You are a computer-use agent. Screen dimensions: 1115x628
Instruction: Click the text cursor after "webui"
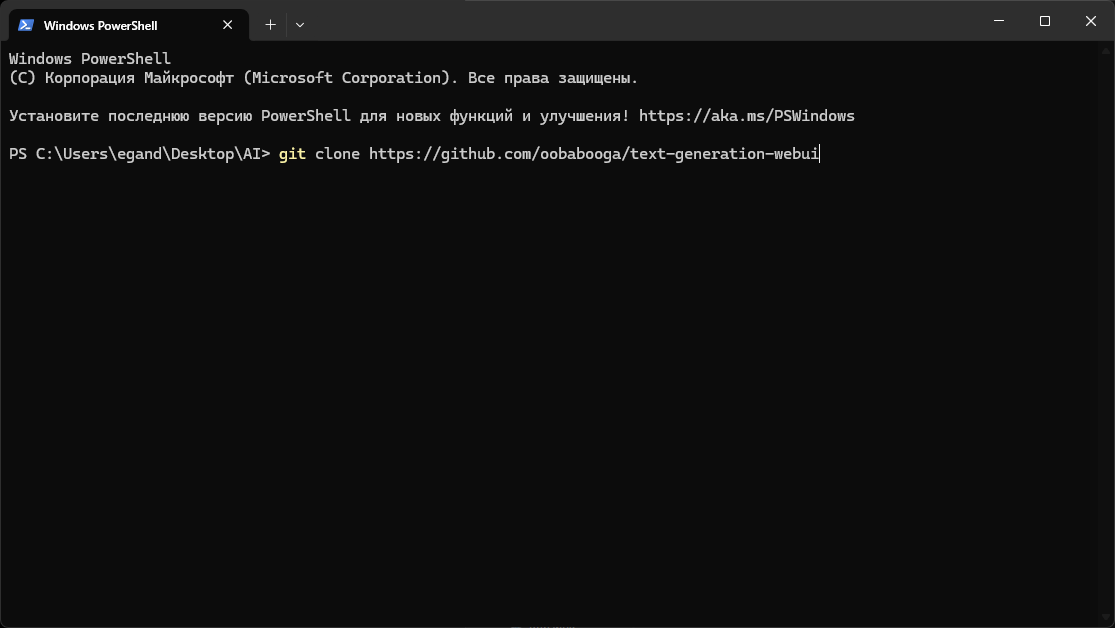click(x=820, y=154)
